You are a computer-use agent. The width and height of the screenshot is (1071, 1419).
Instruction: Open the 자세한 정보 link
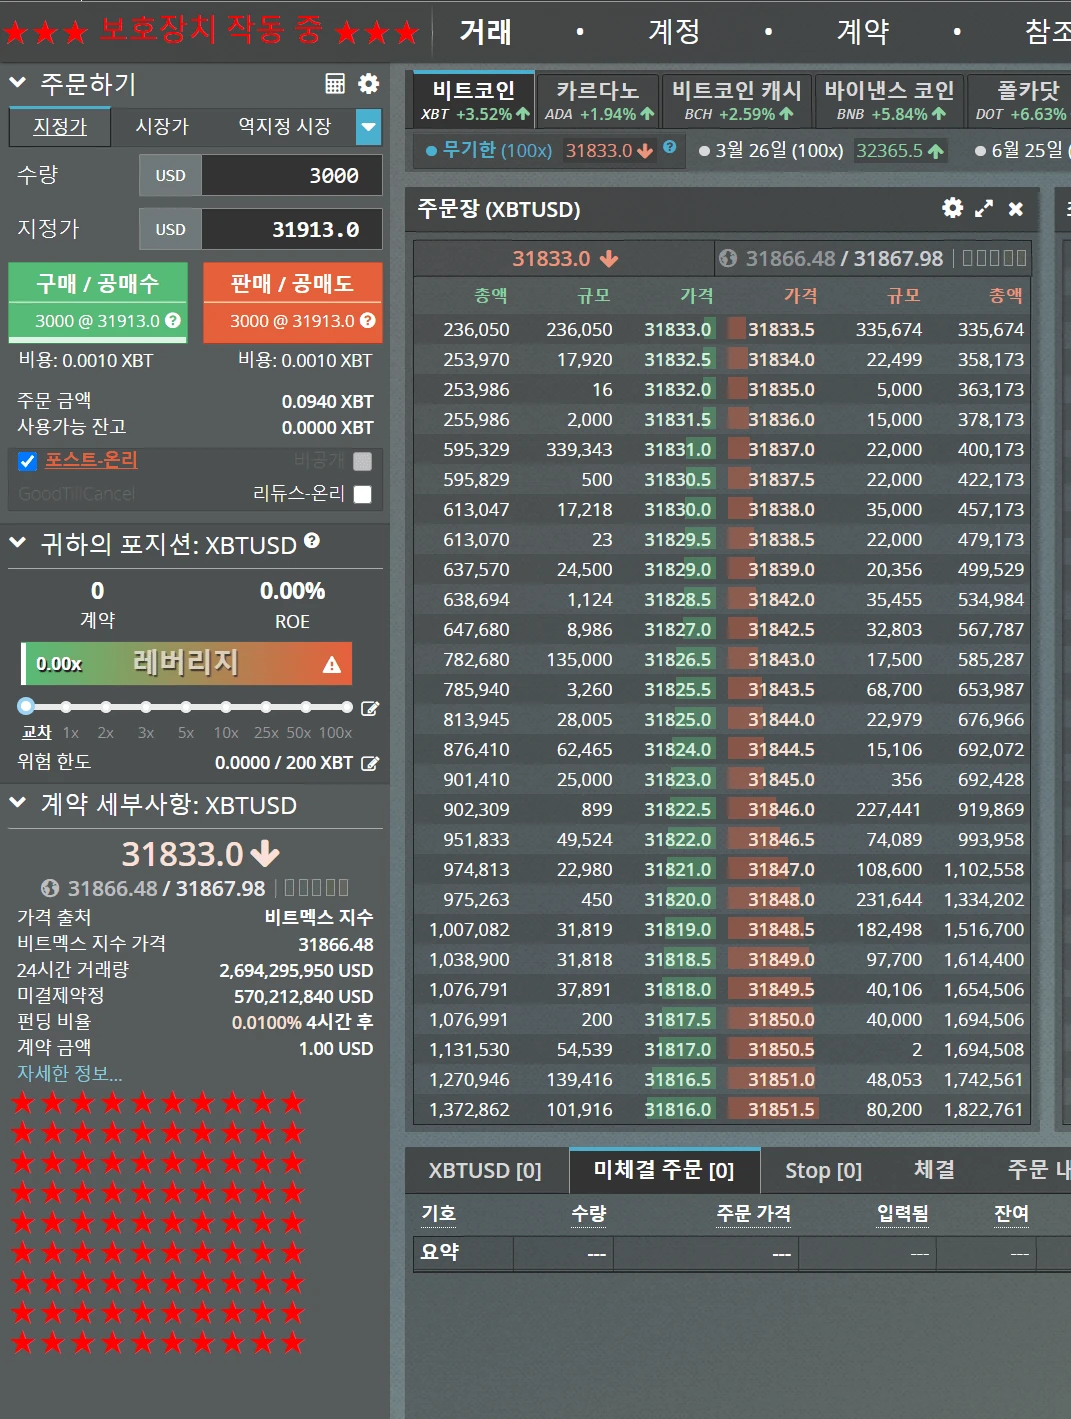[x=67, y=1073]
